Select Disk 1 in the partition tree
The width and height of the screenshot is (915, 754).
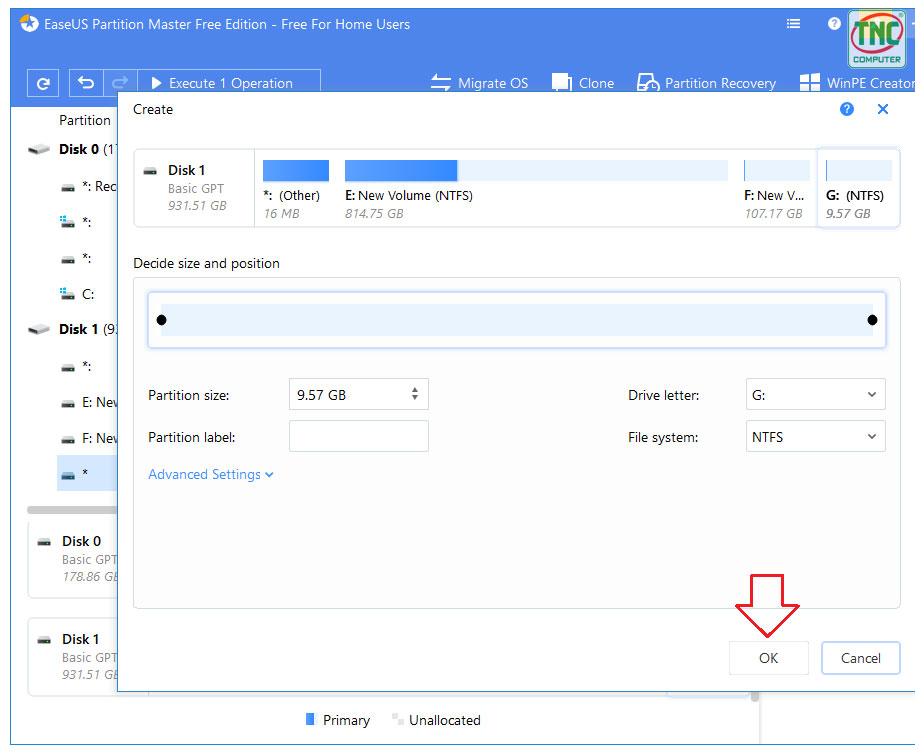[72, 329]
